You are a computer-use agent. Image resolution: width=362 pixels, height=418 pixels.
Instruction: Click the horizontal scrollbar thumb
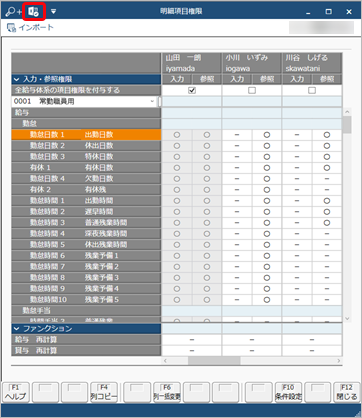pyautogui.click(x=214, y=361)
